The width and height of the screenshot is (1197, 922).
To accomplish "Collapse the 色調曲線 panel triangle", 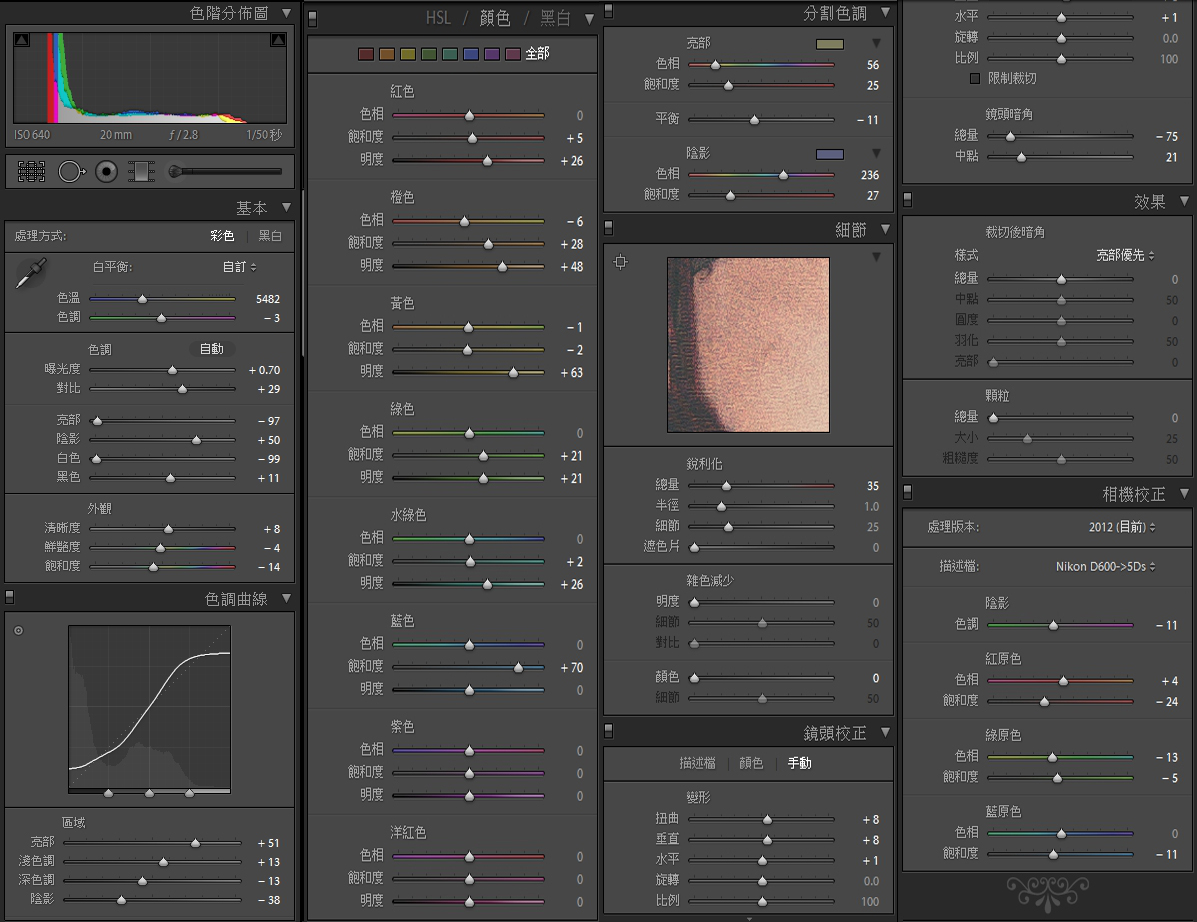I will [x=286, y=598].
